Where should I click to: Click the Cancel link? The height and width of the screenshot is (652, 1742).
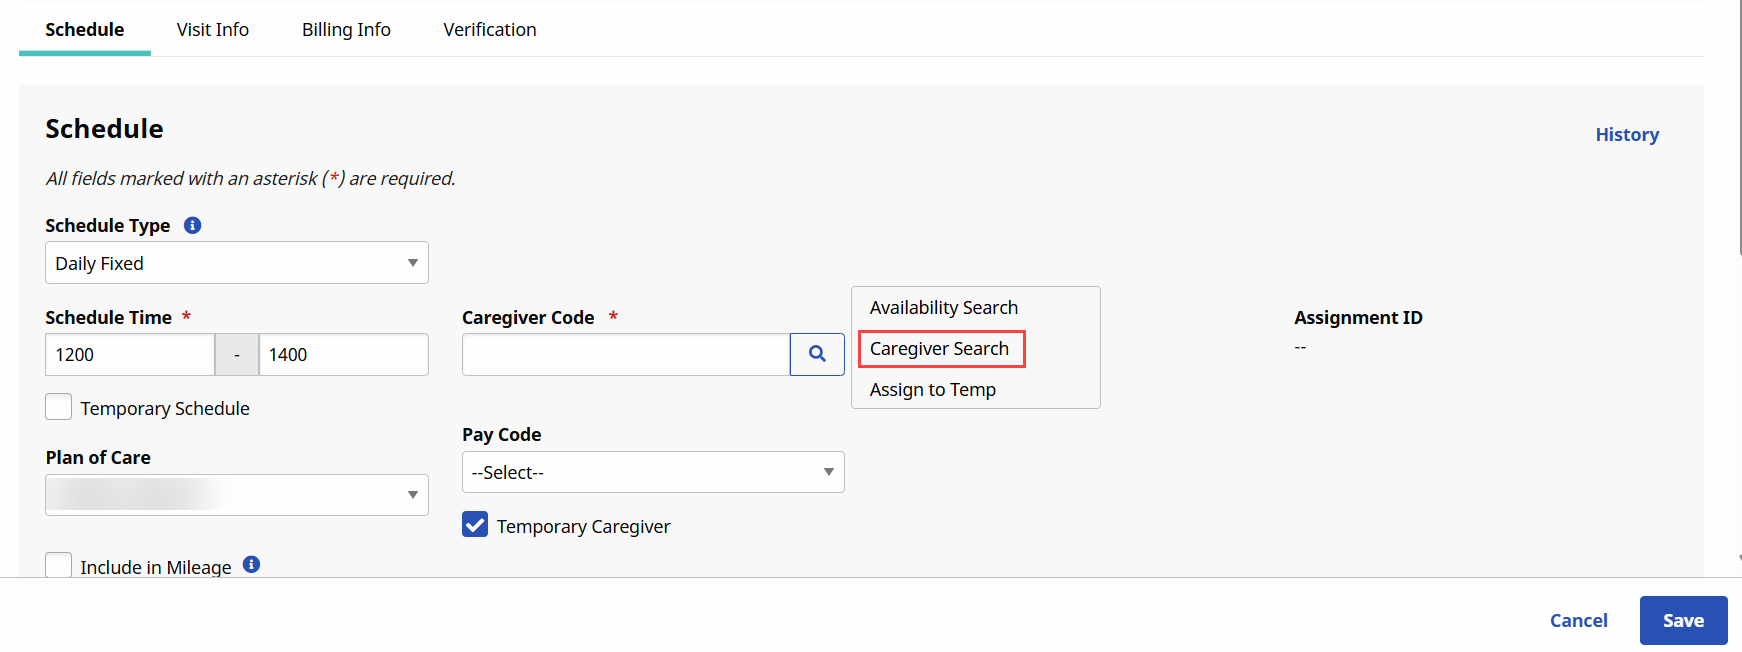pos(1578,620)
